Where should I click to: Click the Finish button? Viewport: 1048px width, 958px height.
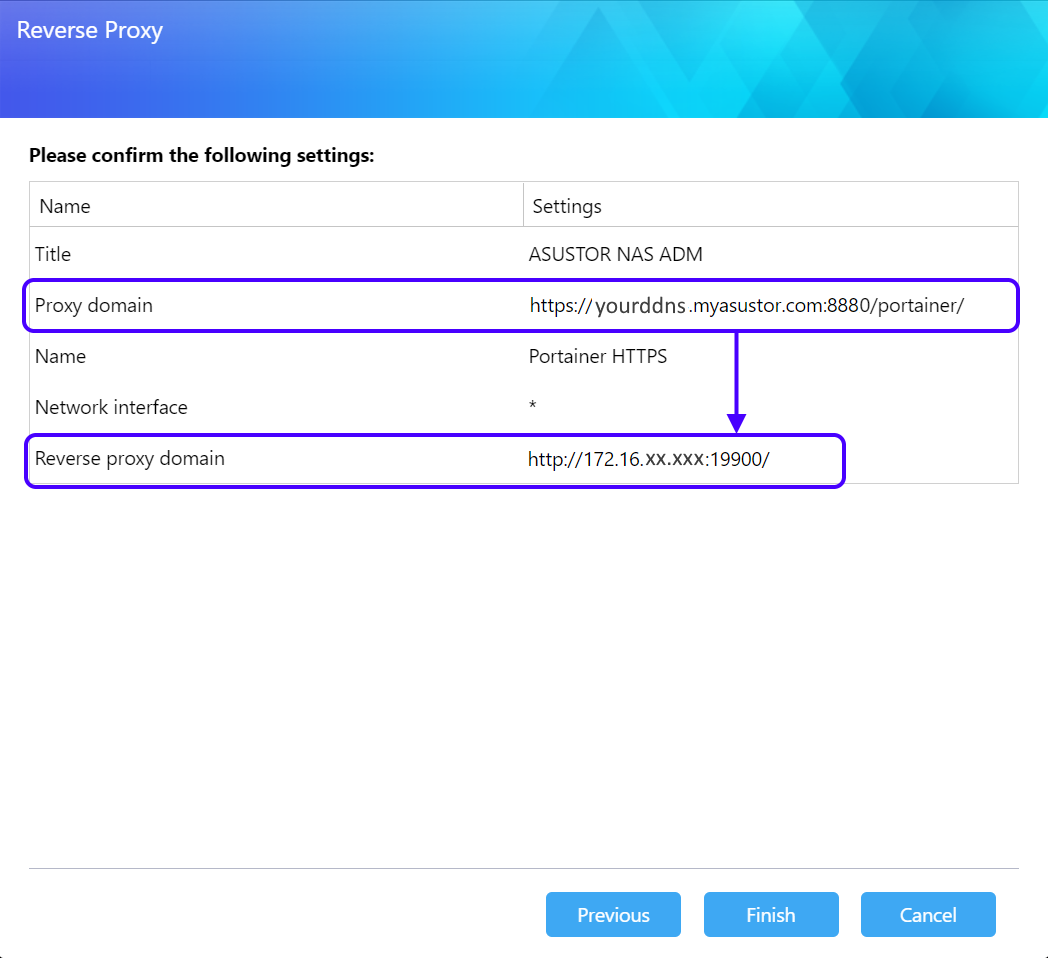pos(770,914)
